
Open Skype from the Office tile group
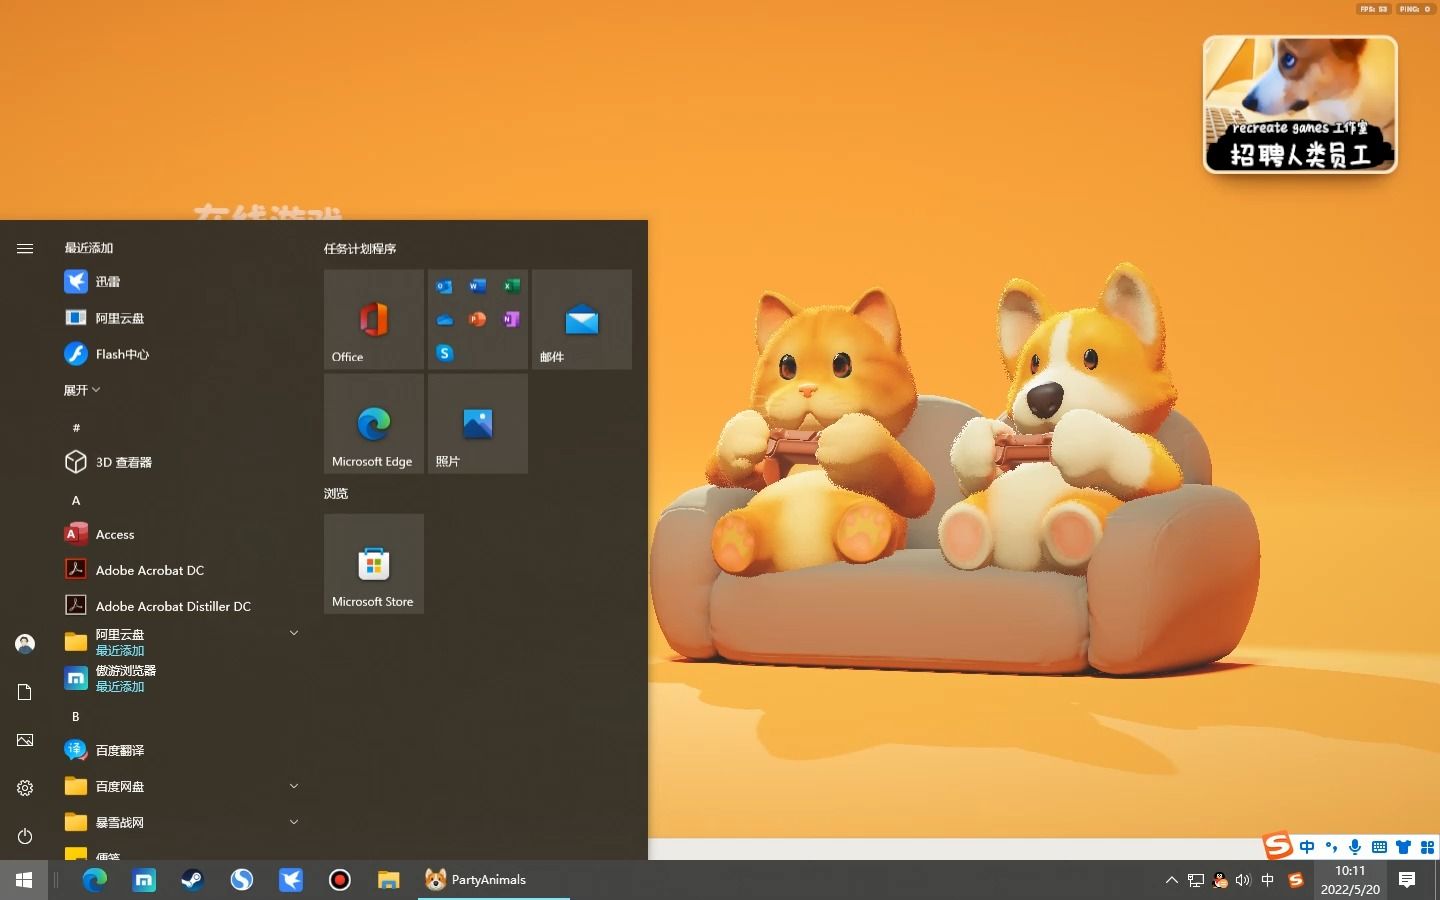click(x=445, y=353)
